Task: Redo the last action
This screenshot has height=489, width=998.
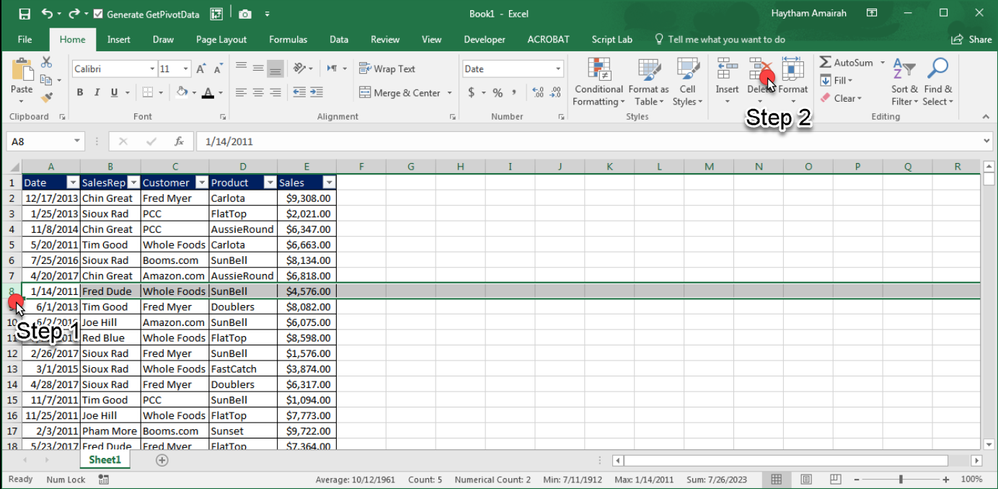Action: [74, 13]
